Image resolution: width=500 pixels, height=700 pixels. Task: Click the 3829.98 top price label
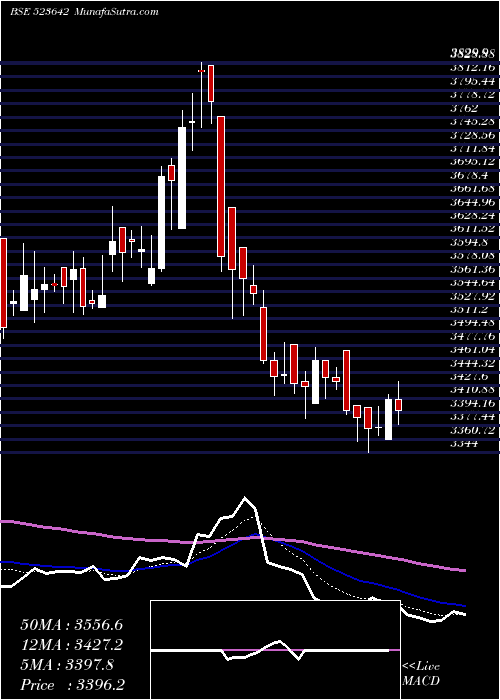pos(472,54)
